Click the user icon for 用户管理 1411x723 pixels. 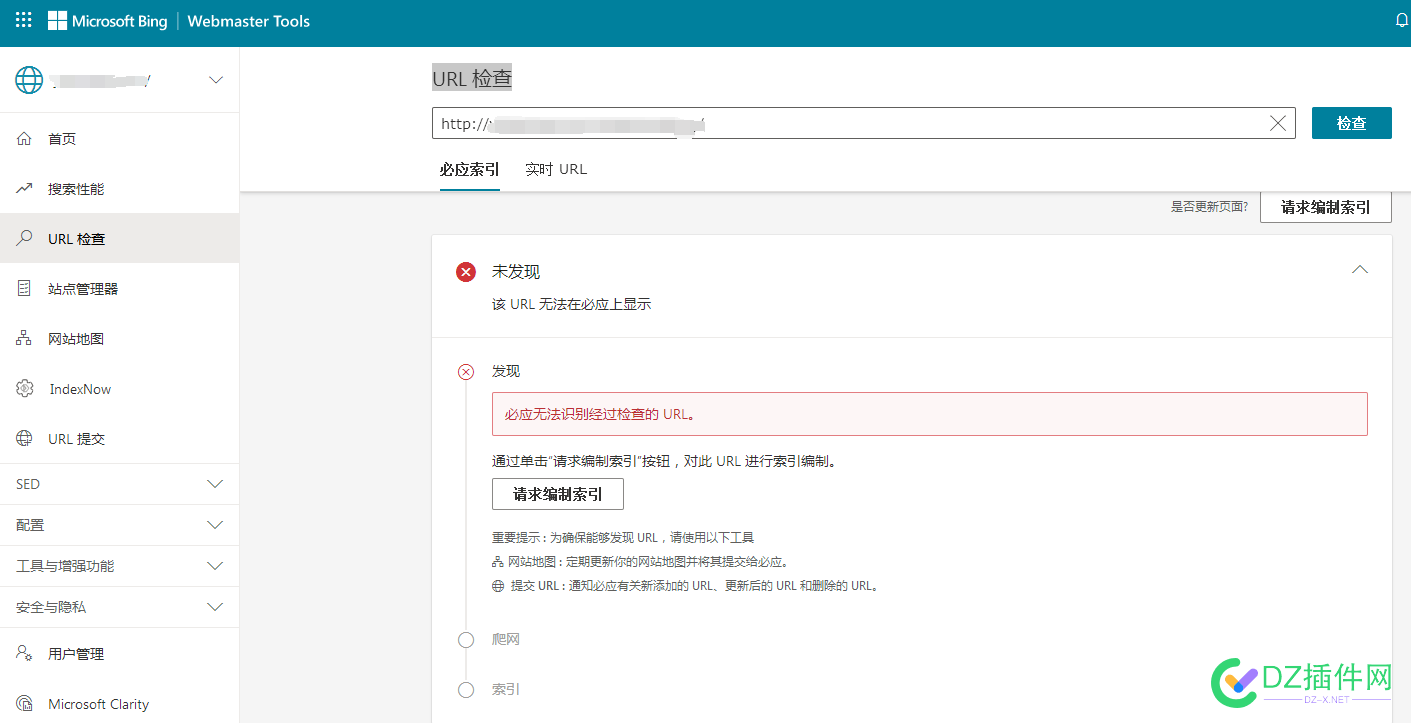[25, 653]
